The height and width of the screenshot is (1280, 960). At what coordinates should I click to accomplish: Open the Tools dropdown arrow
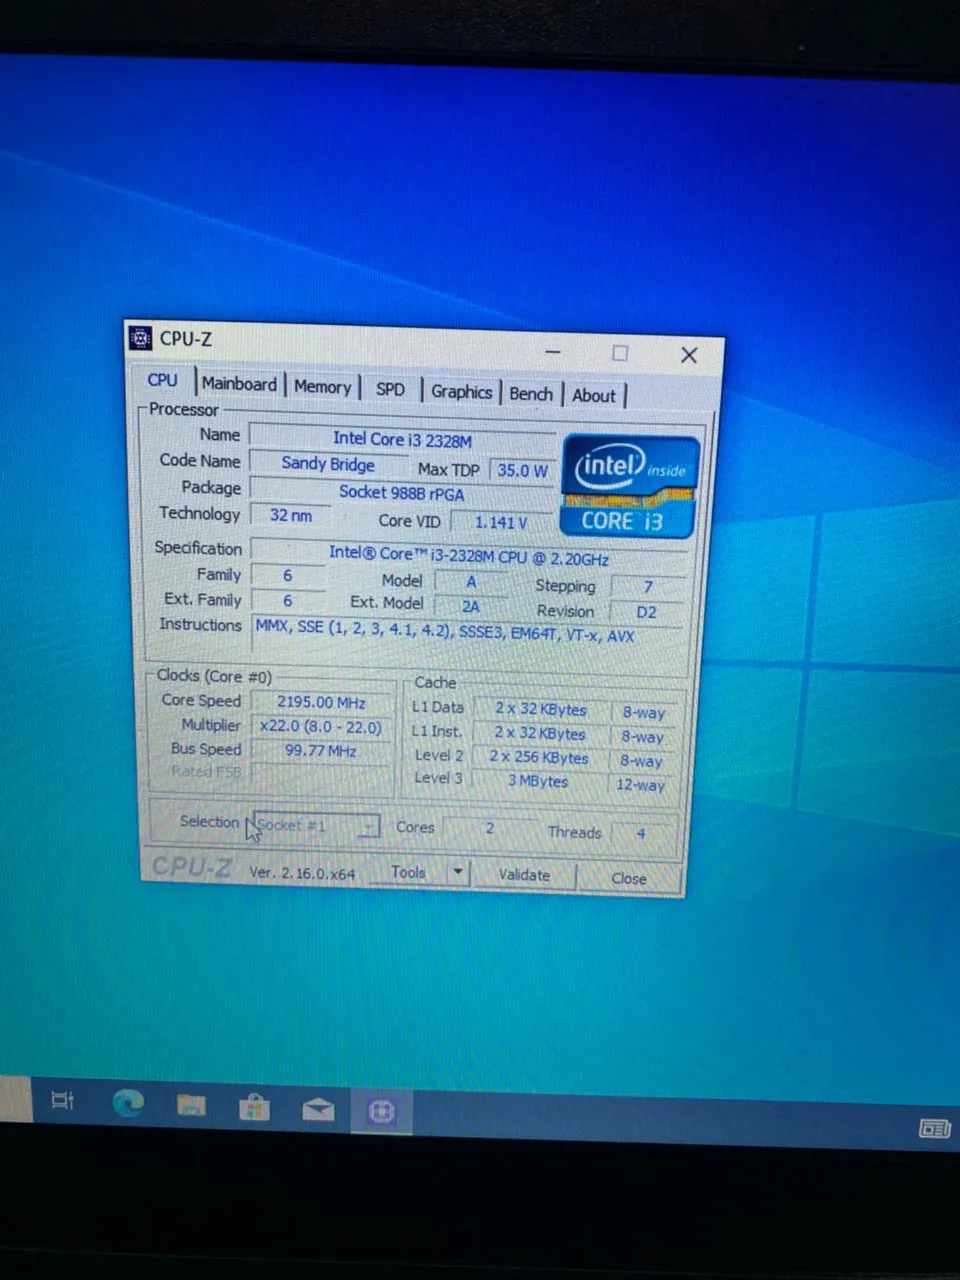tap(457, 873)
